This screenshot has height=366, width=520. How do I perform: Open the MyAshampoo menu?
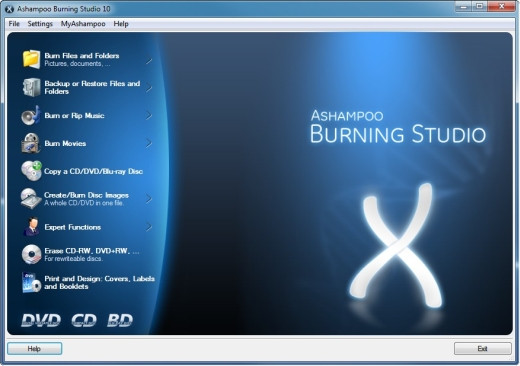[83, 24]
